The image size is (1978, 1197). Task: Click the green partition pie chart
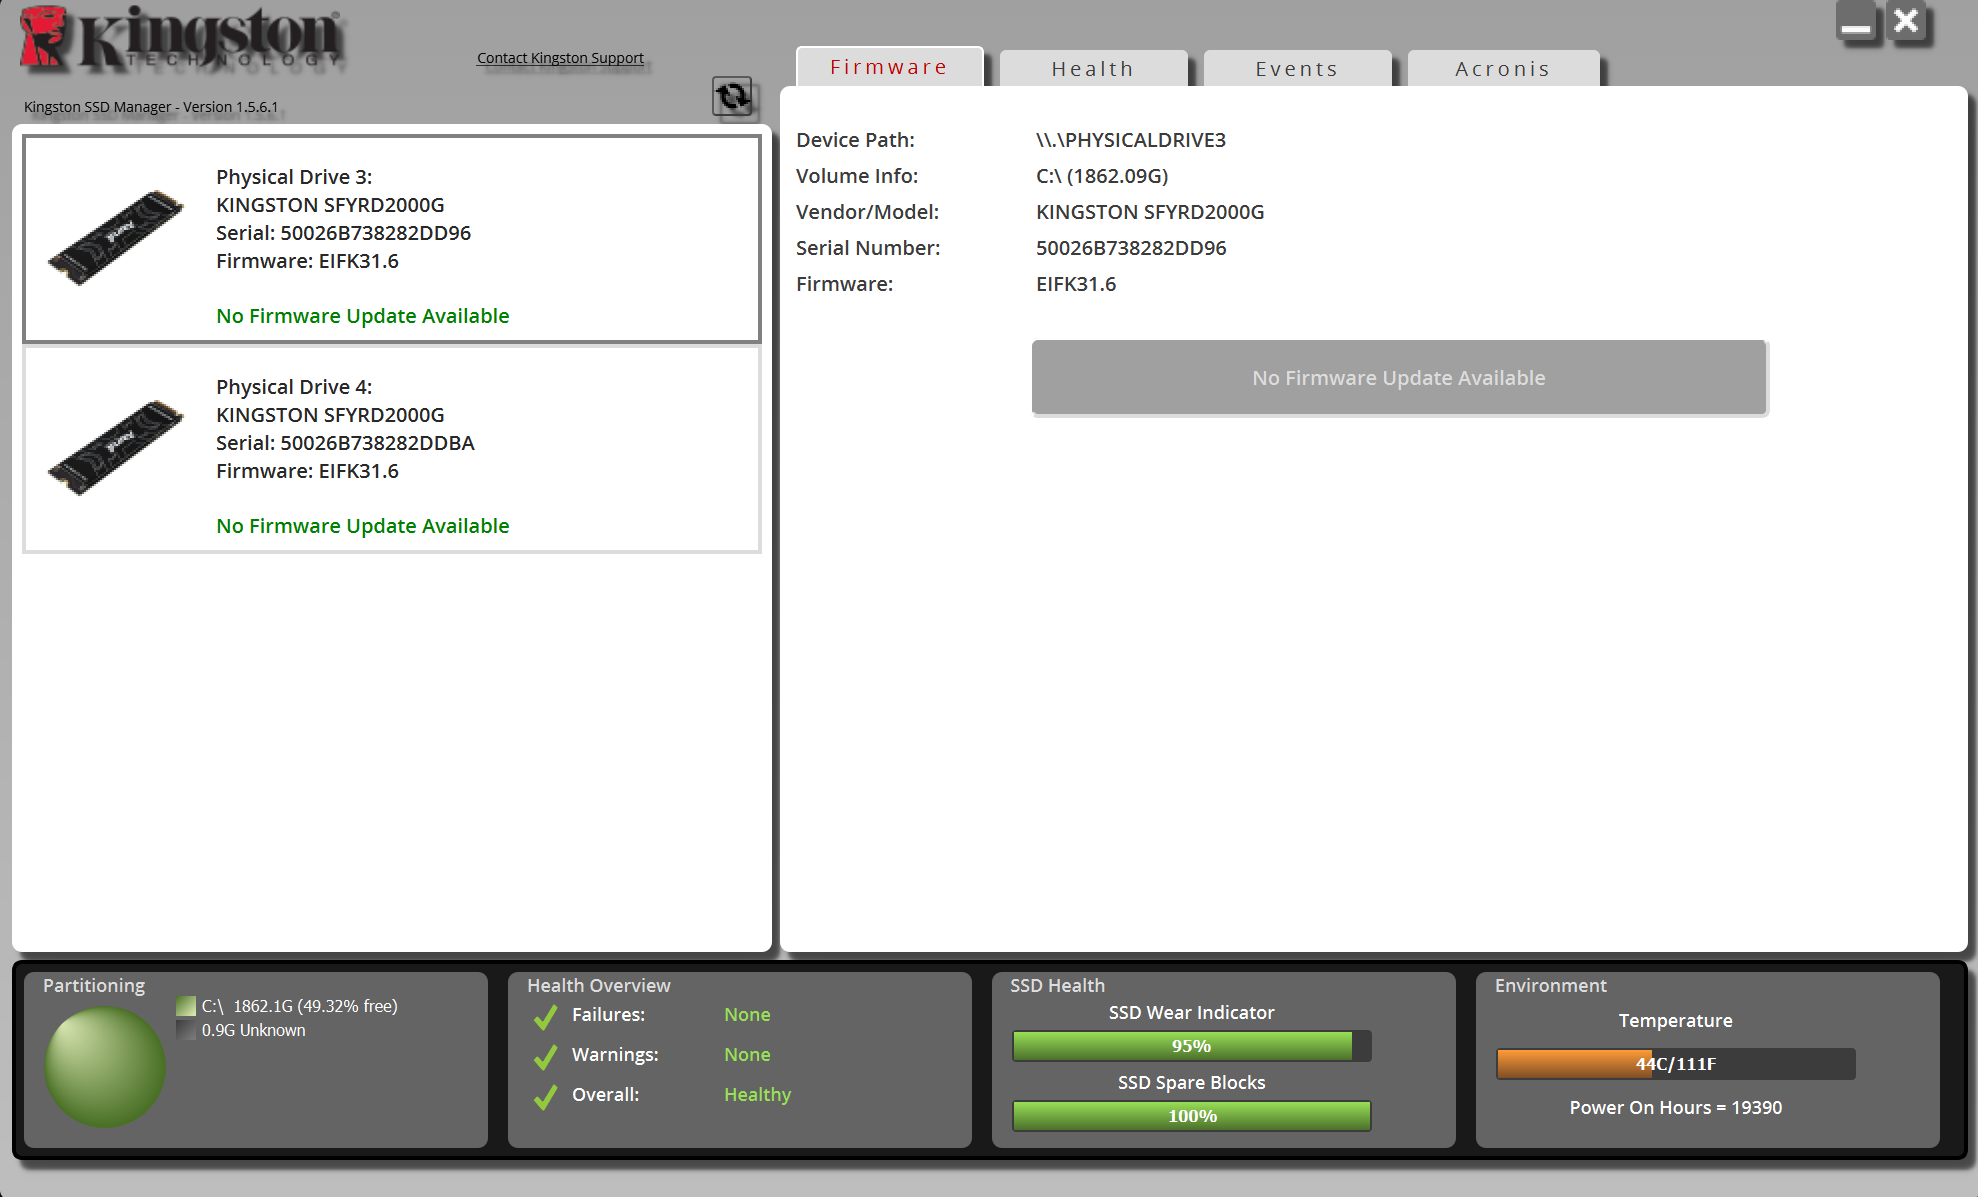pyautogui.click(x=105, y=1067)
